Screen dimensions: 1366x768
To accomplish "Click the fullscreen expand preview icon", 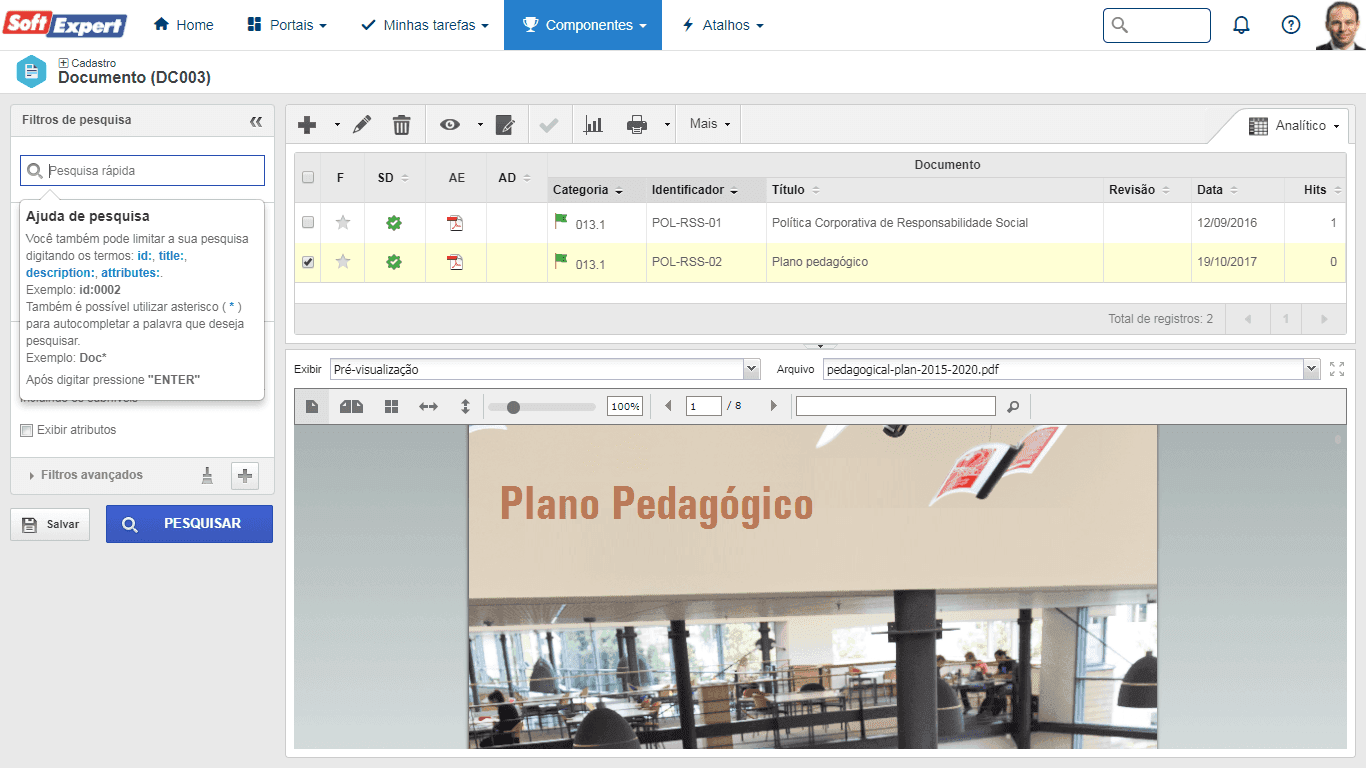I will (x=1337, y=369).
